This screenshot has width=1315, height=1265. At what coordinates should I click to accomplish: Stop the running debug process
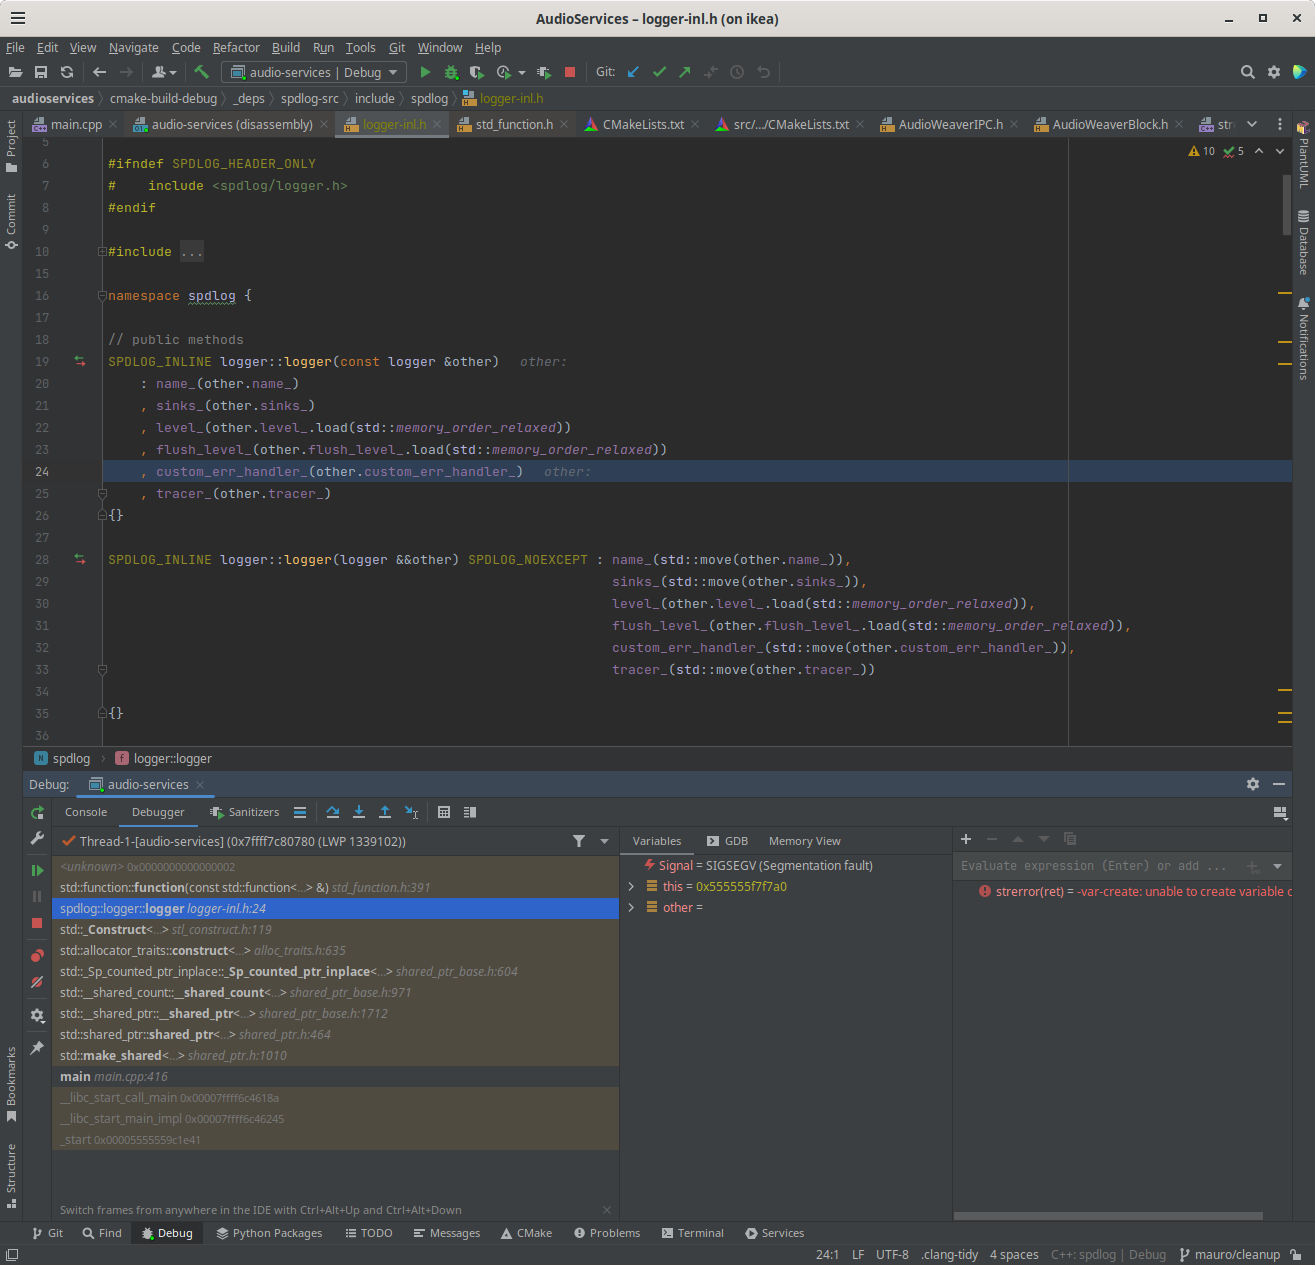pos(37,923)
